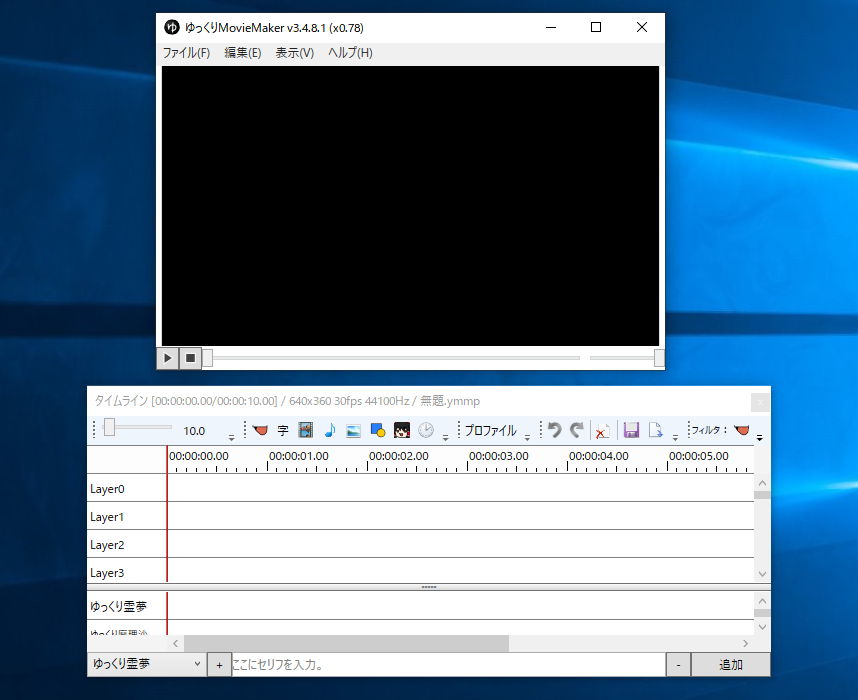Click the 追加 button
Viewport: 858px width, 700px height.
[x=731, y=665]
